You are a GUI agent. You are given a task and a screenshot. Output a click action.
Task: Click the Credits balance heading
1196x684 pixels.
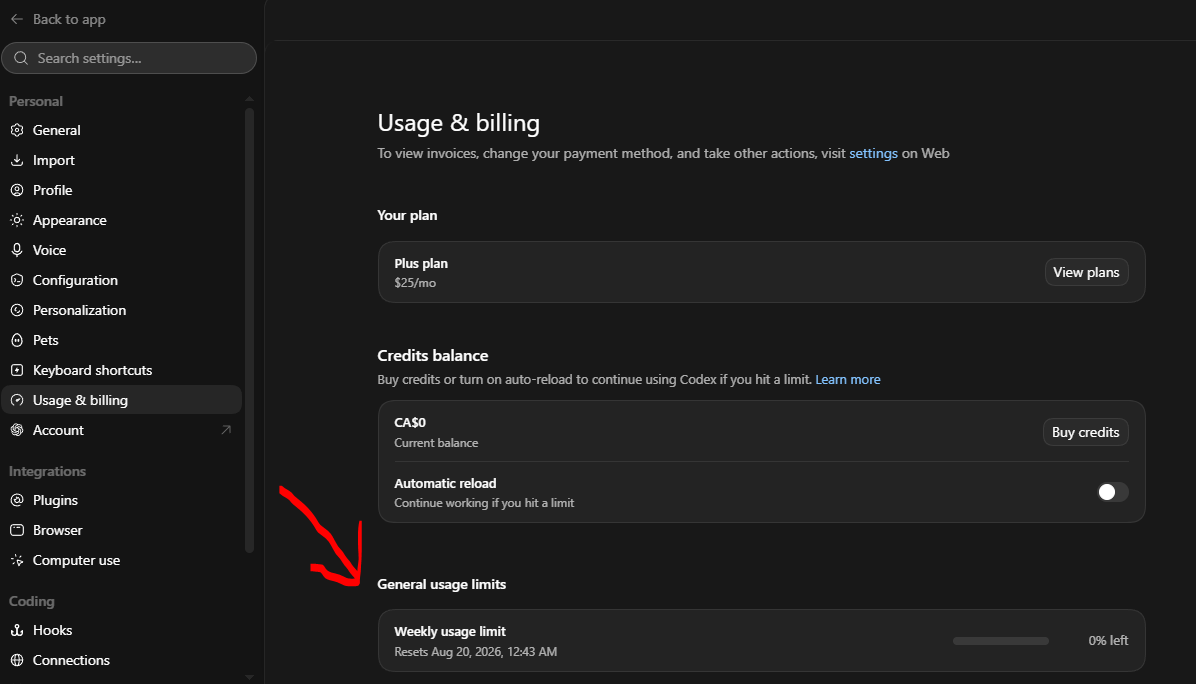tap(432, 355)
